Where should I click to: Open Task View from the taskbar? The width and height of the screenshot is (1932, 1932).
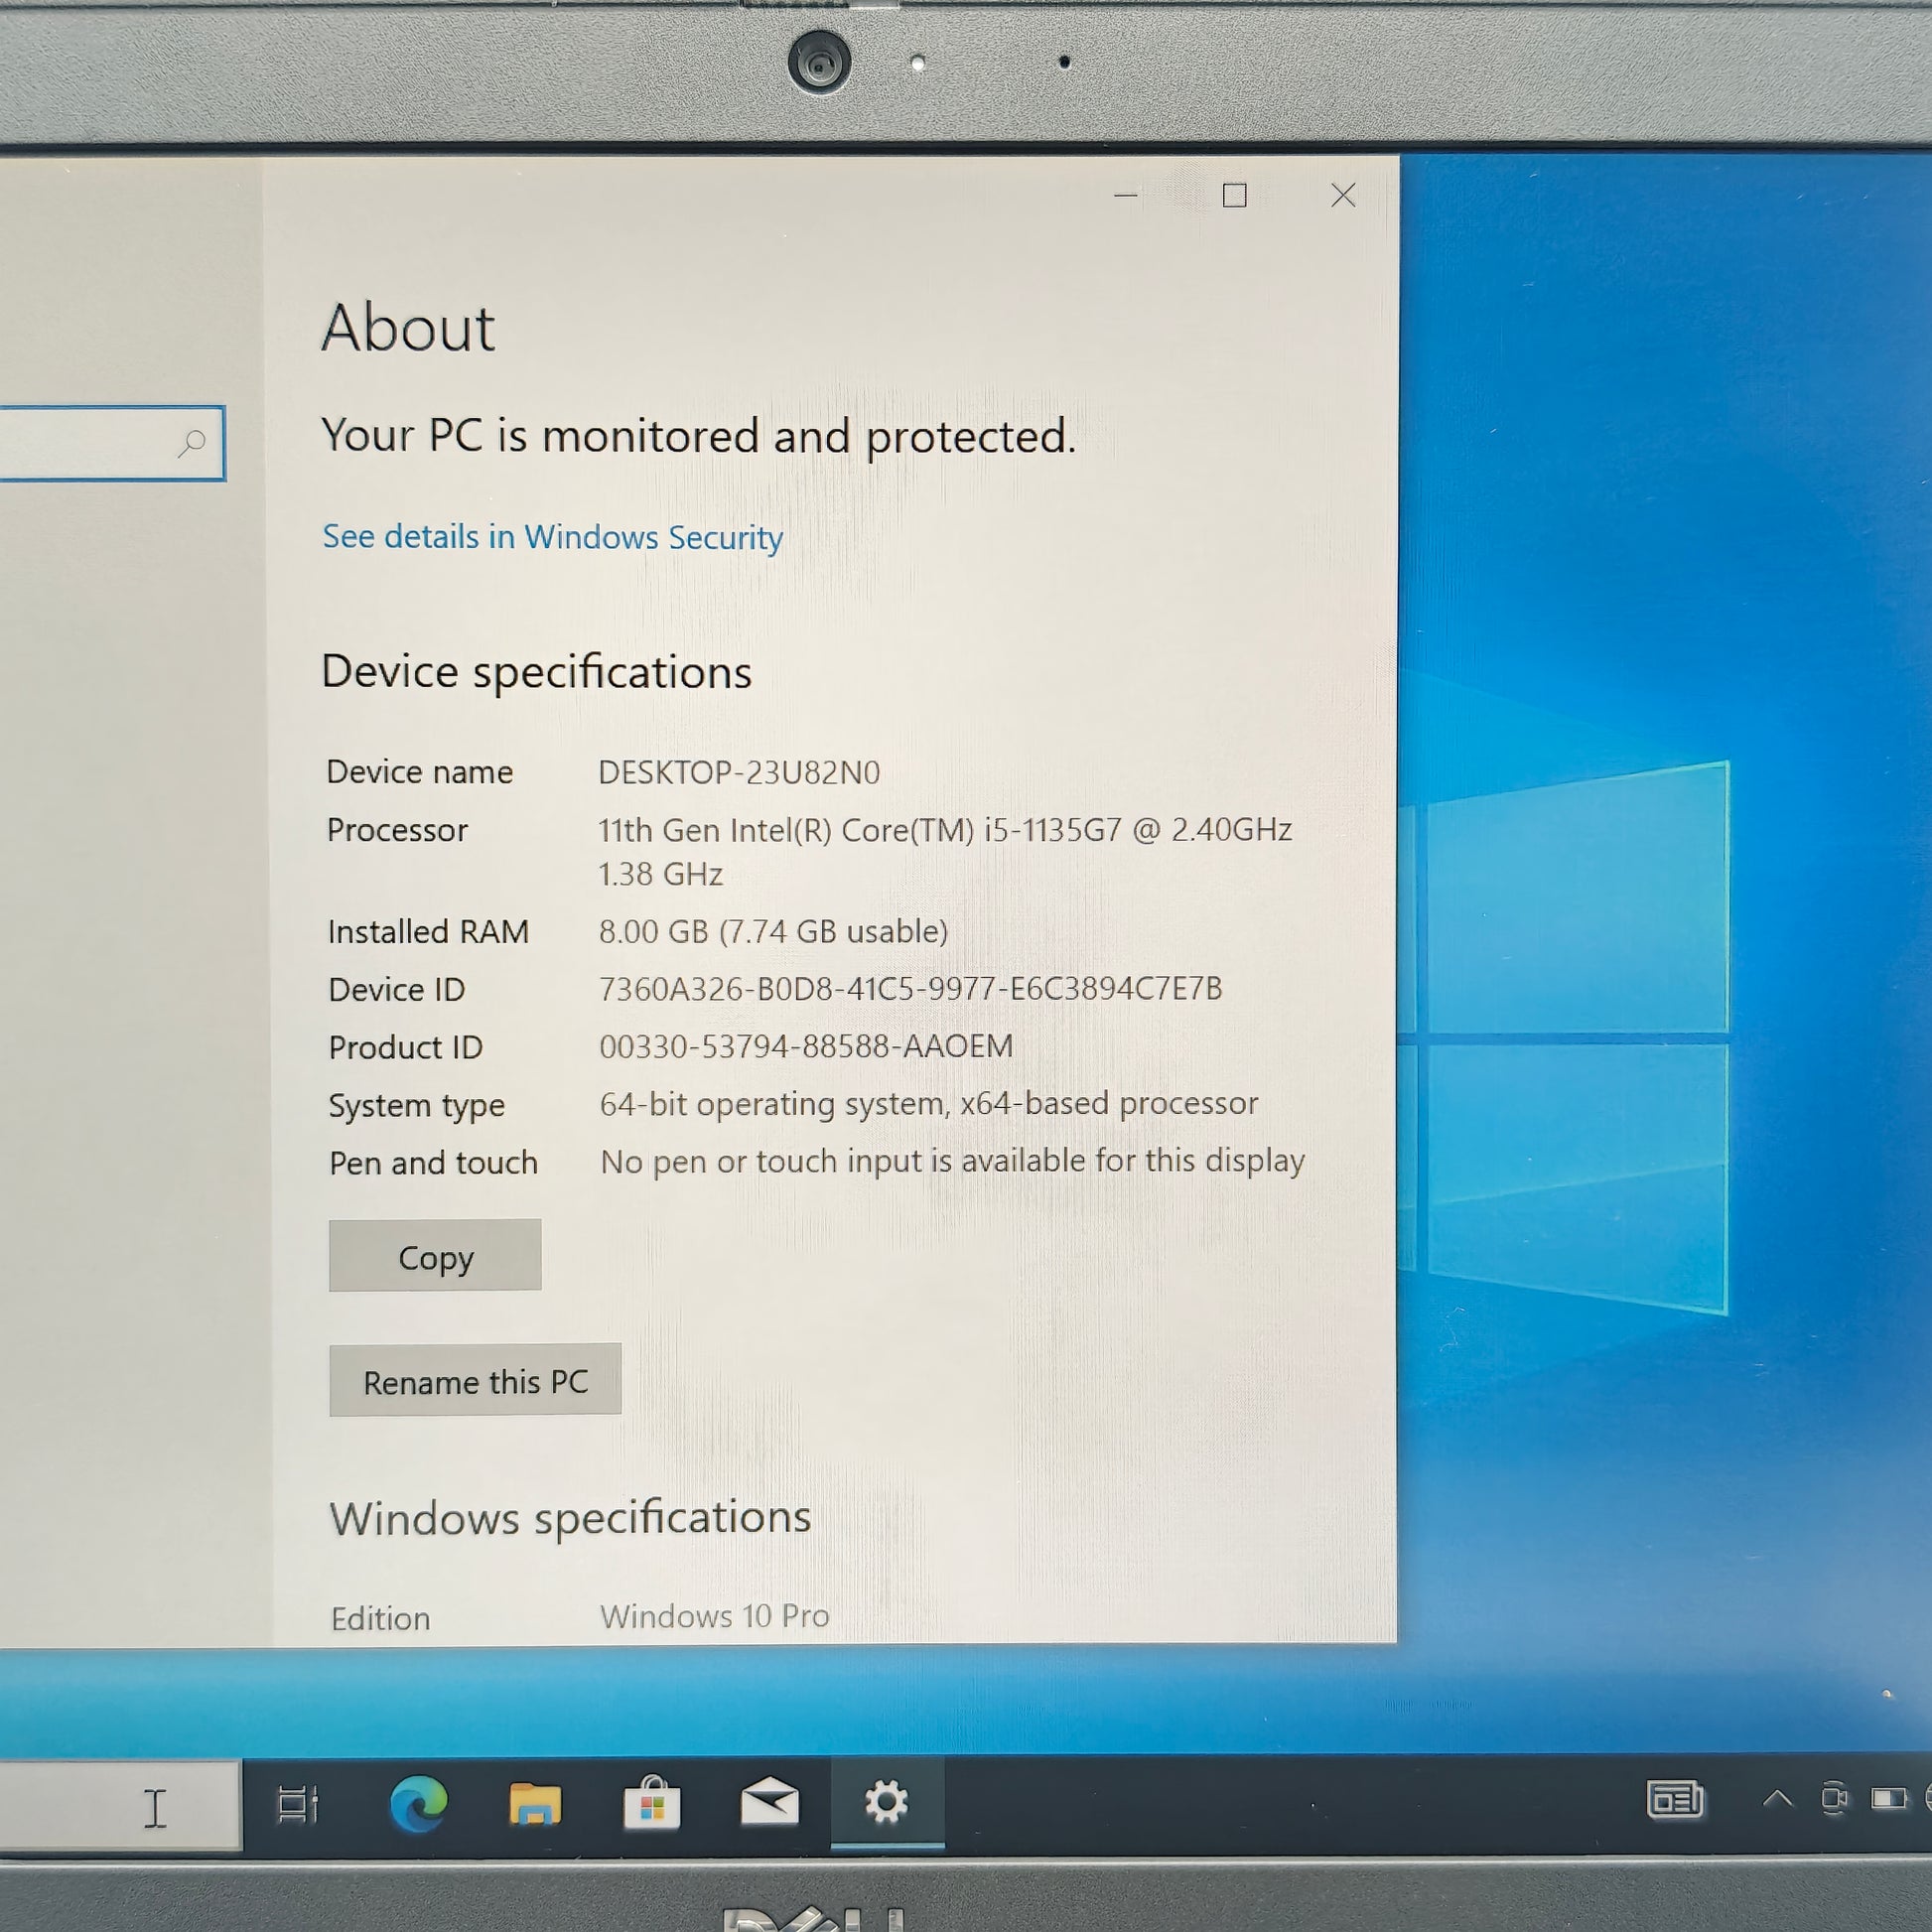pos(297,1804)
